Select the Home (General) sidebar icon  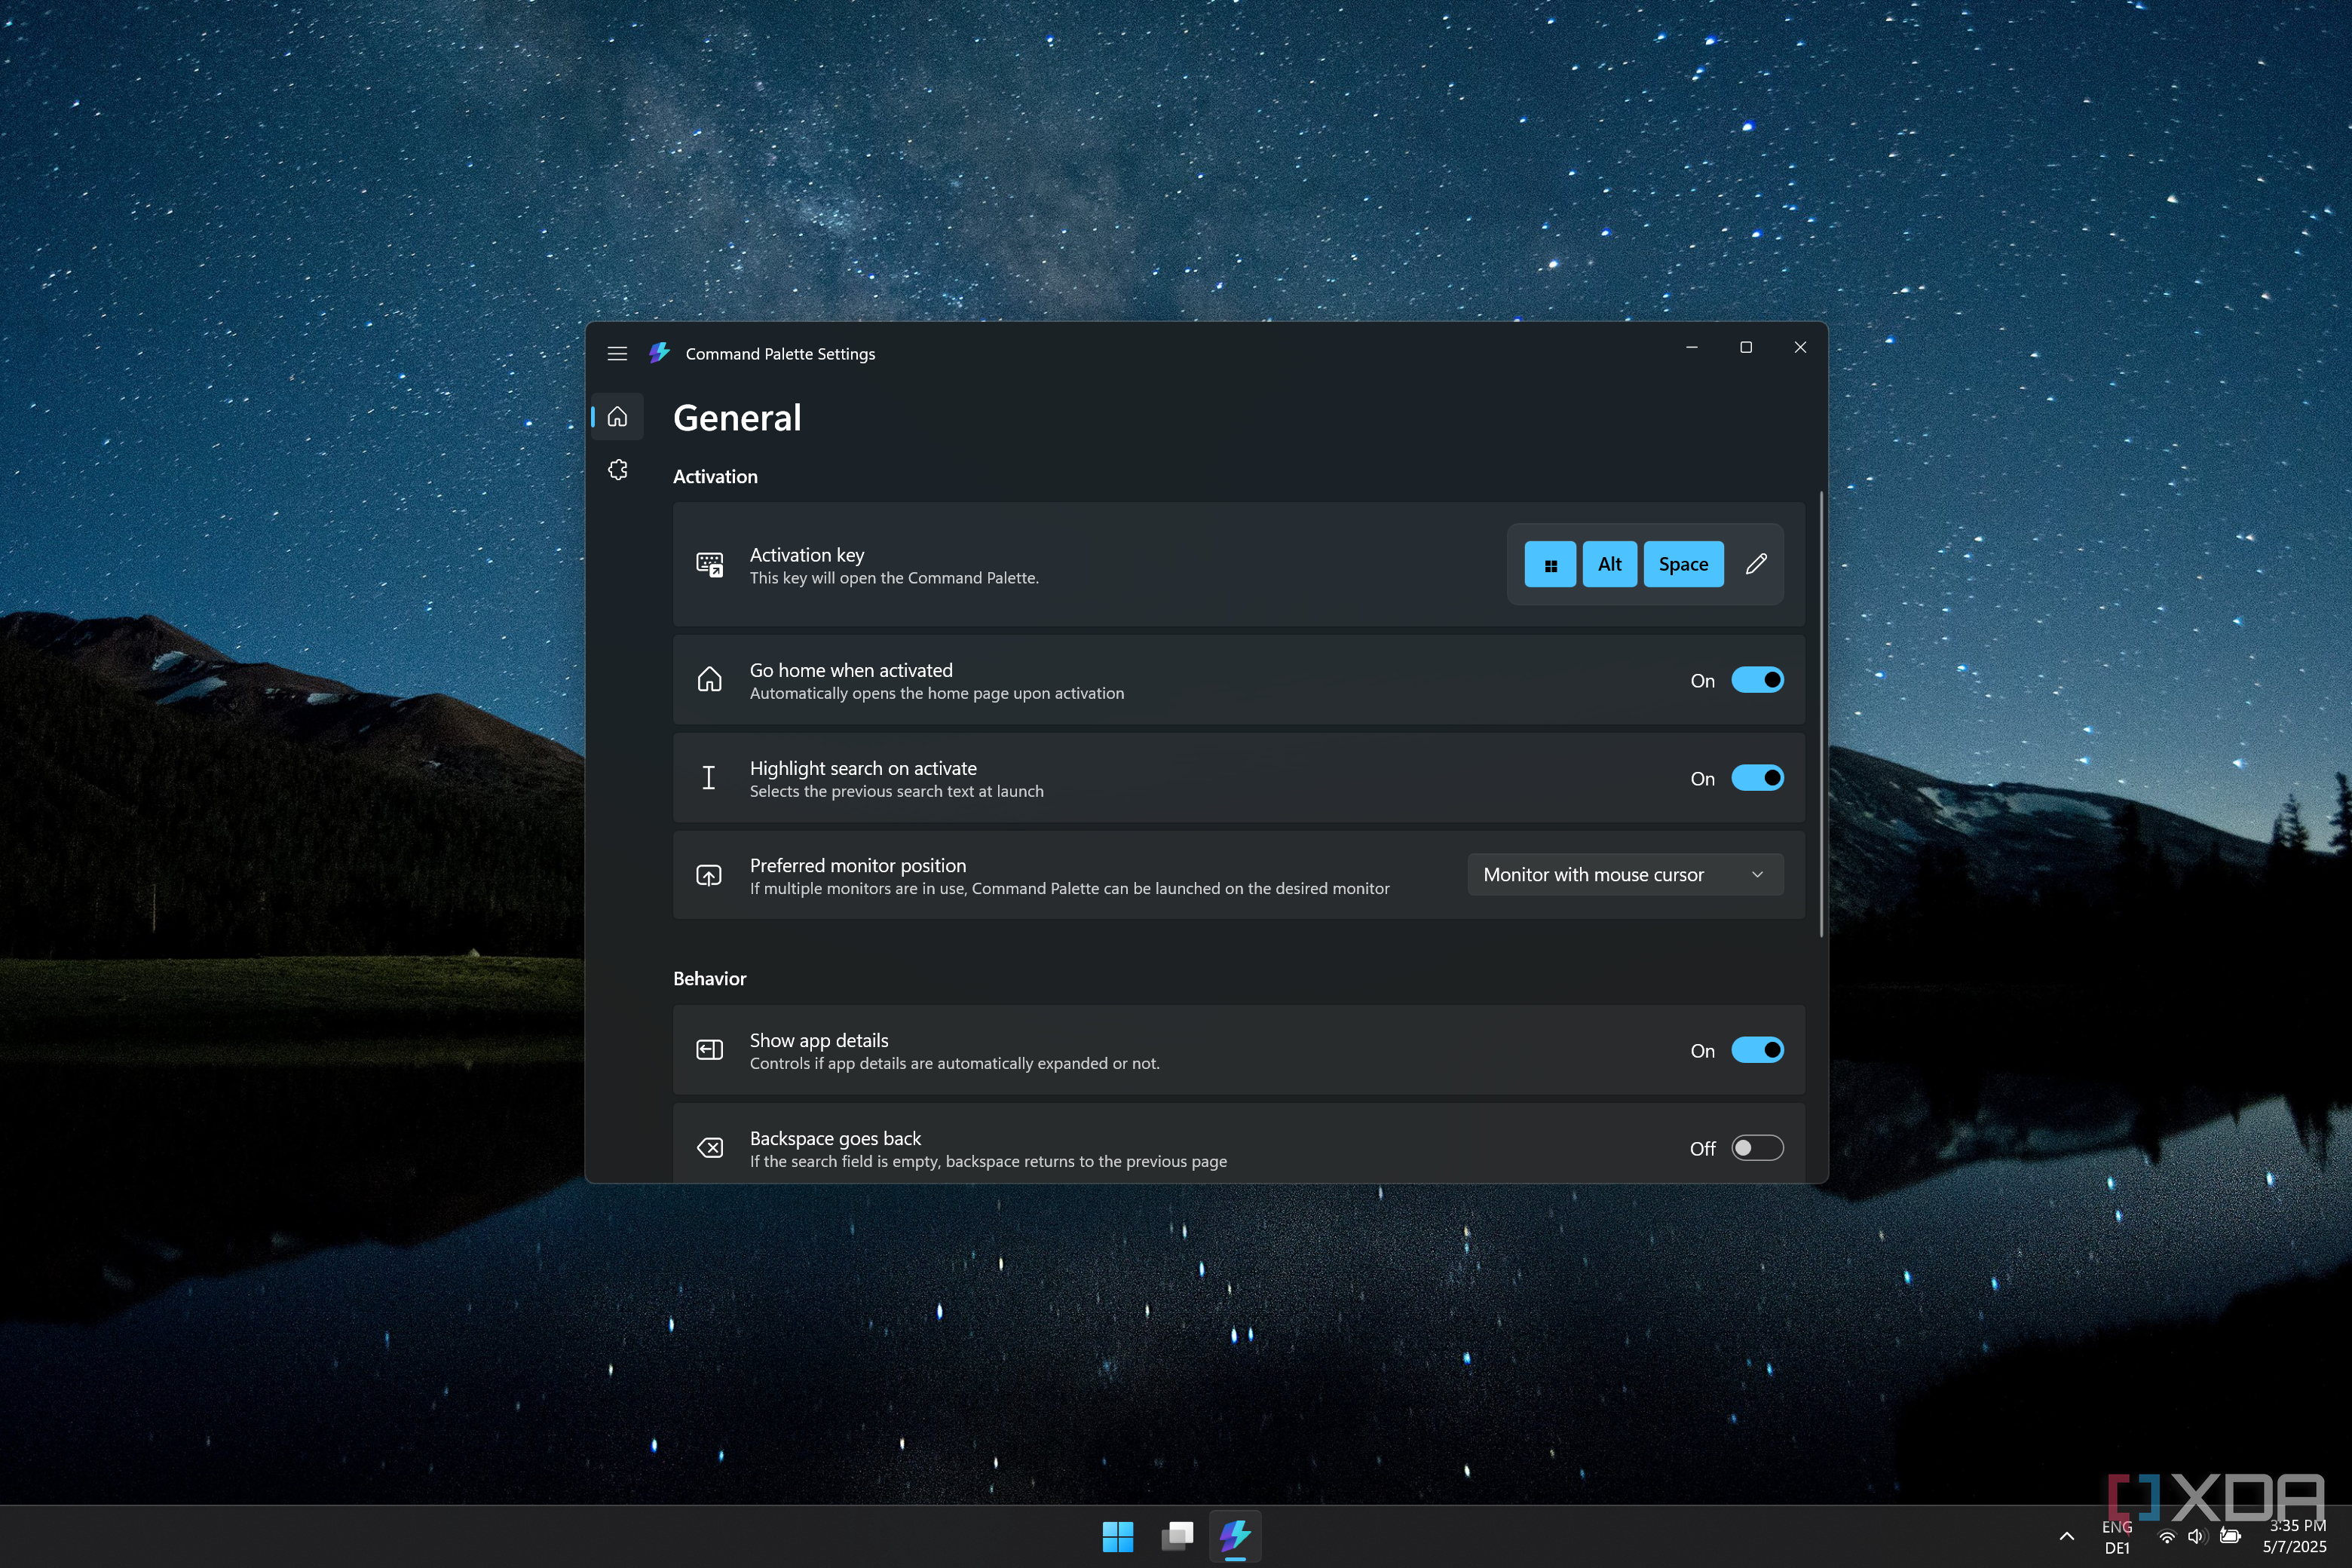[x=617, y=416]
